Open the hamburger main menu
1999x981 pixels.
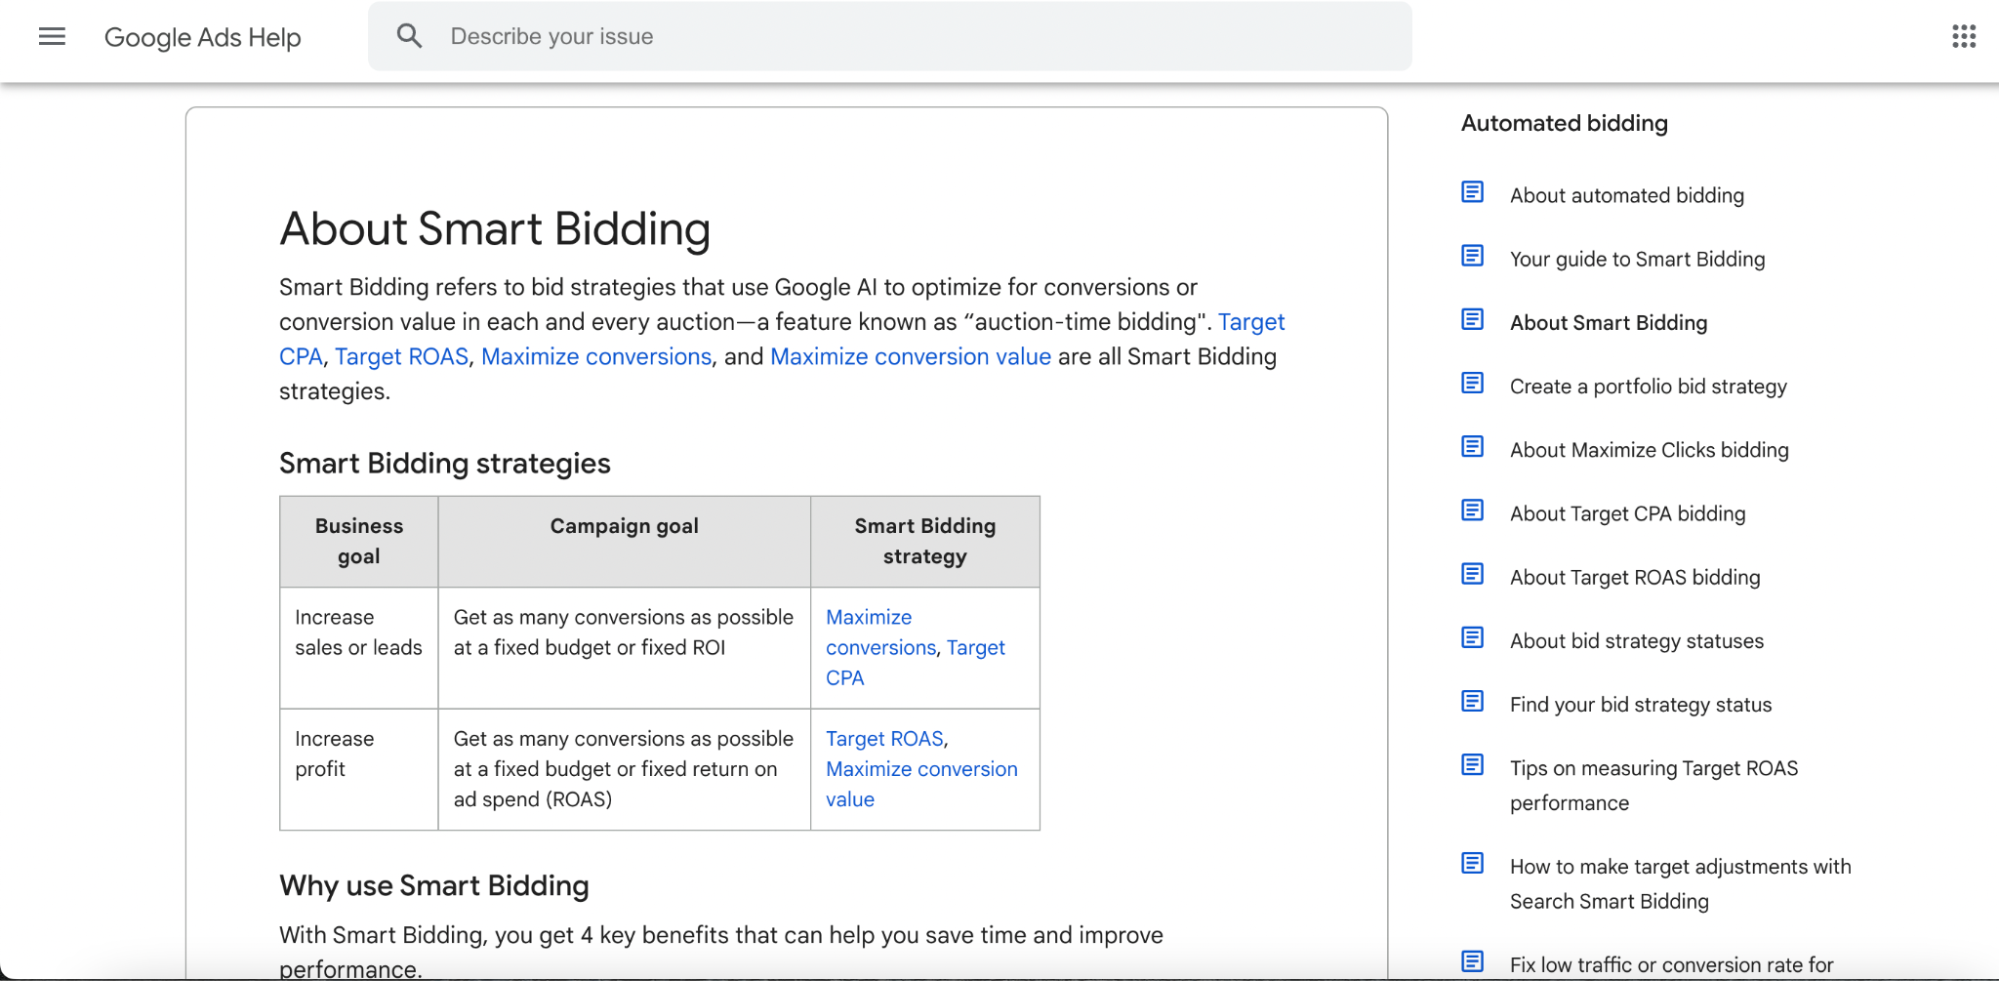pos(52,37)
